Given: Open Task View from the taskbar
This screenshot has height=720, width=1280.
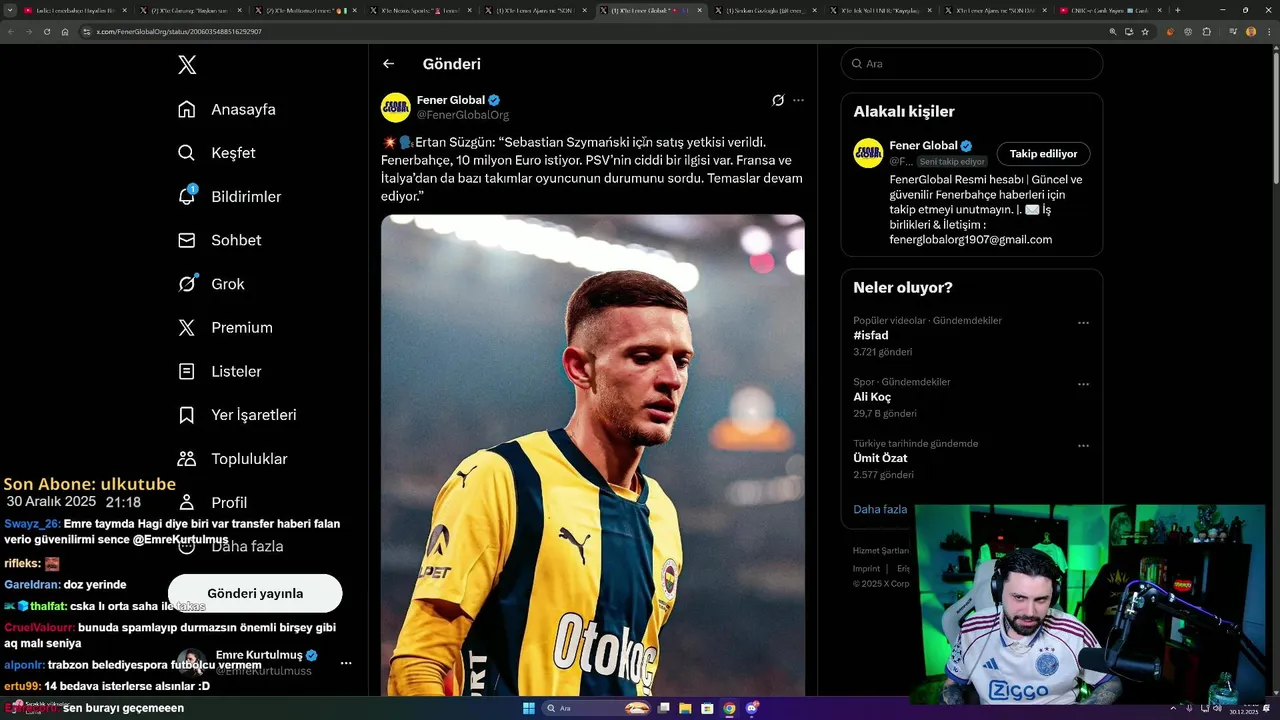Looking at the screenshot, I should 664,708.
